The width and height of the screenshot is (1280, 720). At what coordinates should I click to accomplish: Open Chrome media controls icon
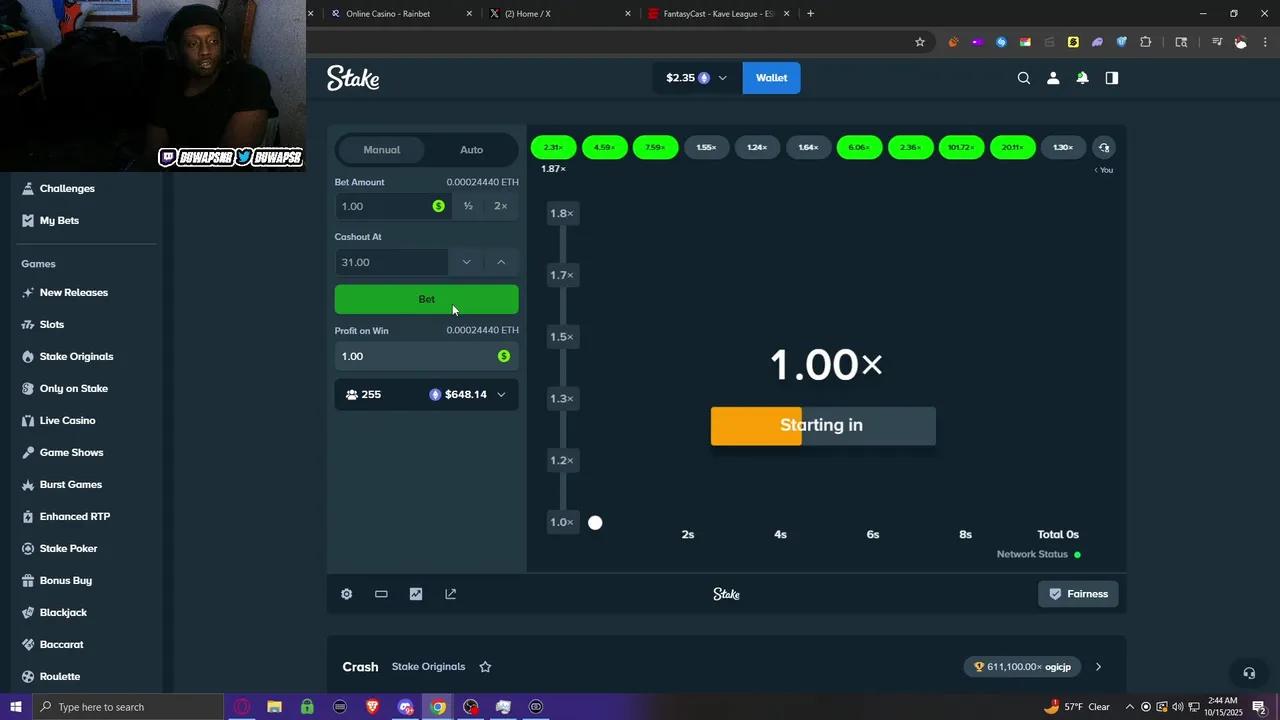(x=1217, y=42)
